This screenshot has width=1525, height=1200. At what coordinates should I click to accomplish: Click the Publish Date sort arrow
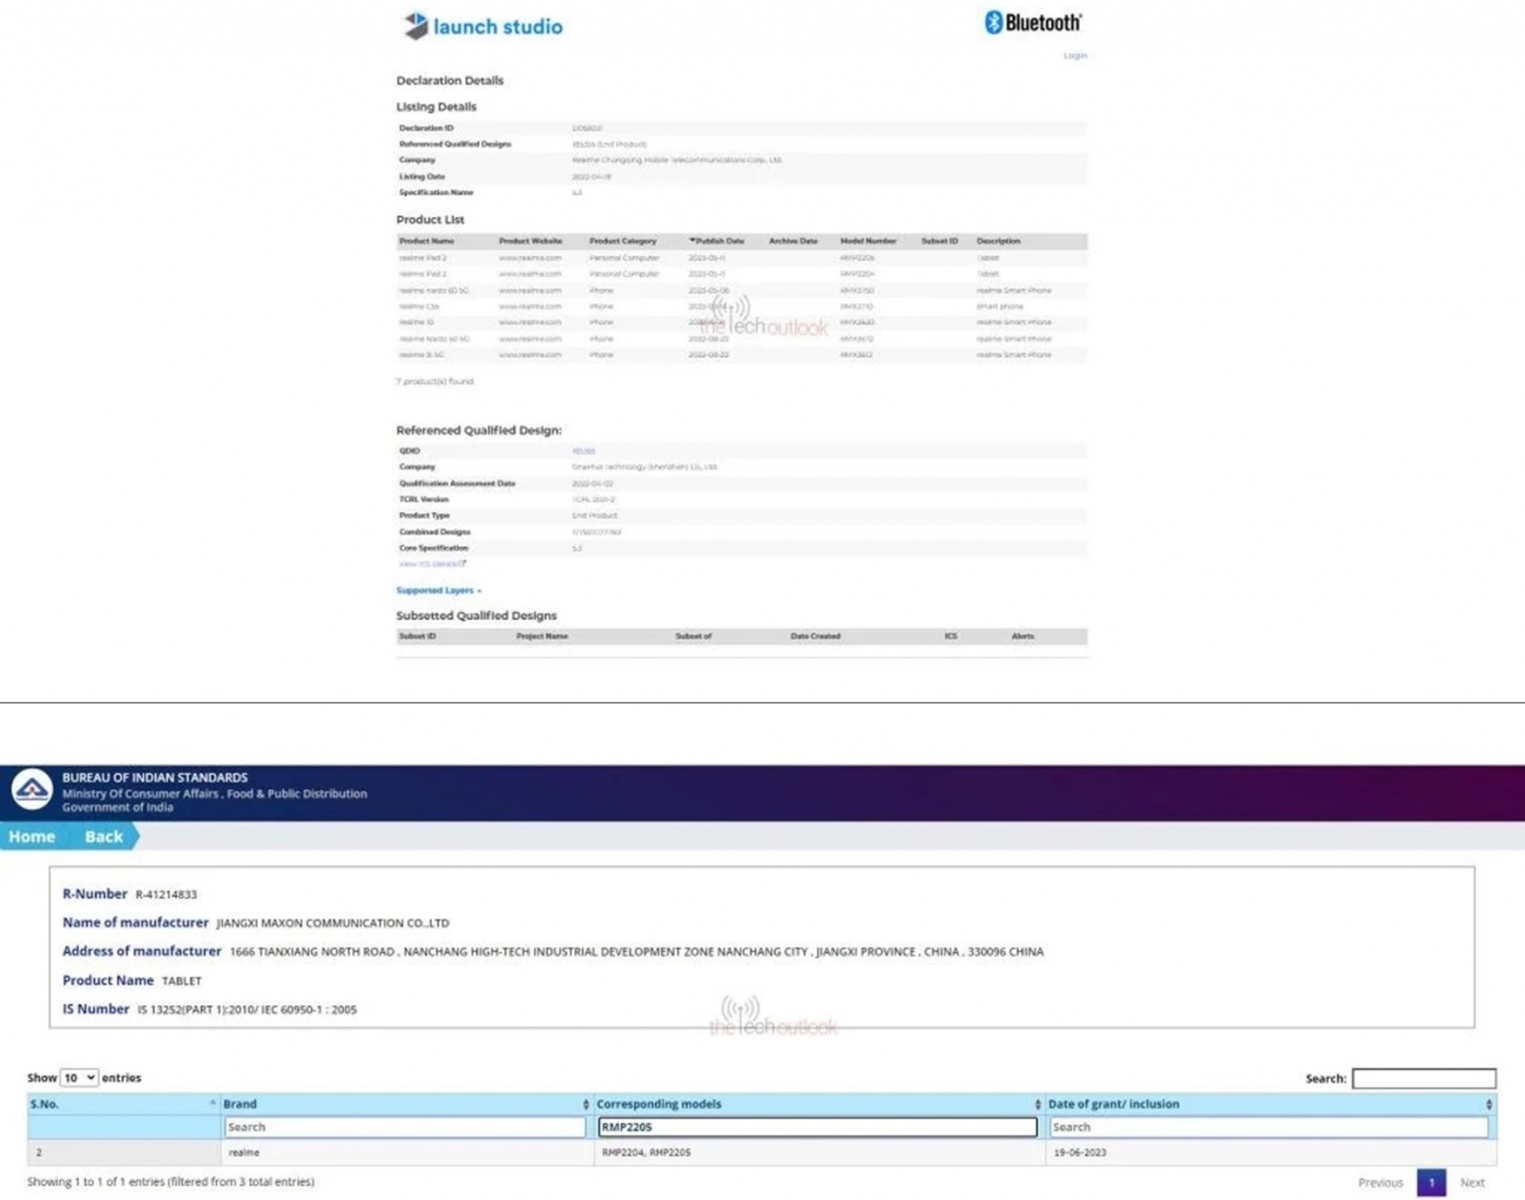click(x=692, y=241)
